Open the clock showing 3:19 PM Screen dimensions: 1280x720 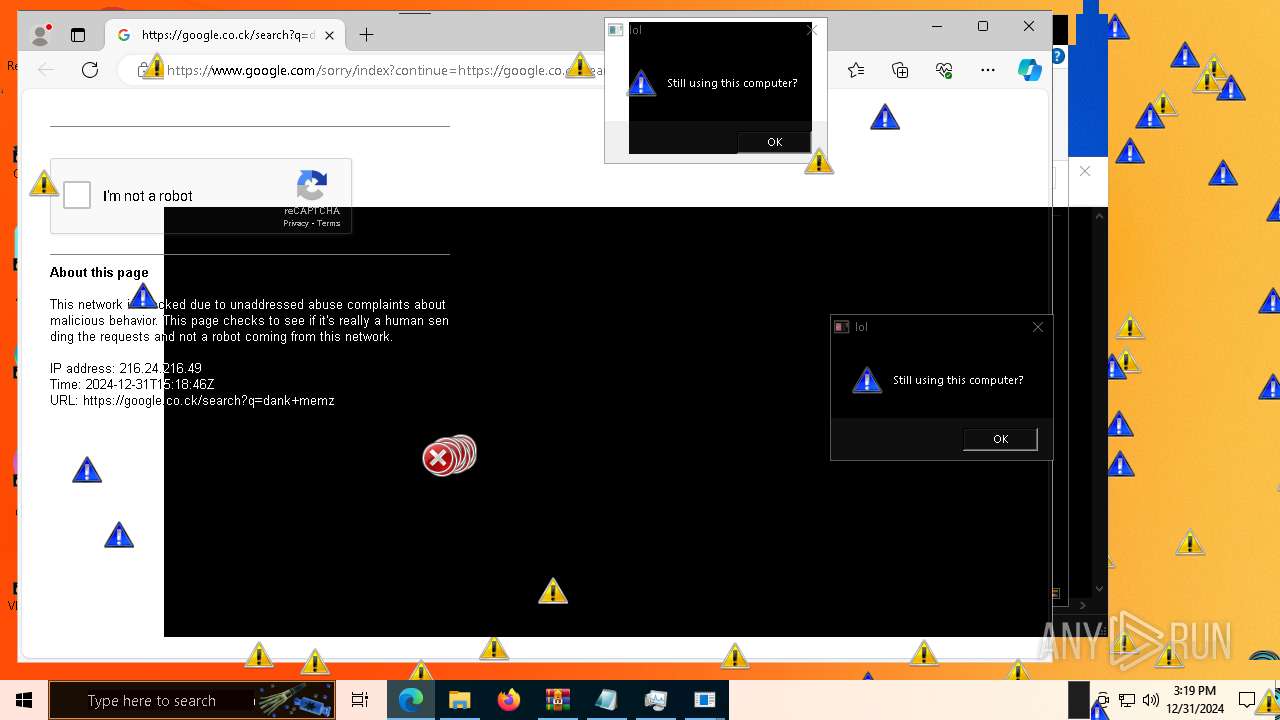click(x=1195, y=700)
